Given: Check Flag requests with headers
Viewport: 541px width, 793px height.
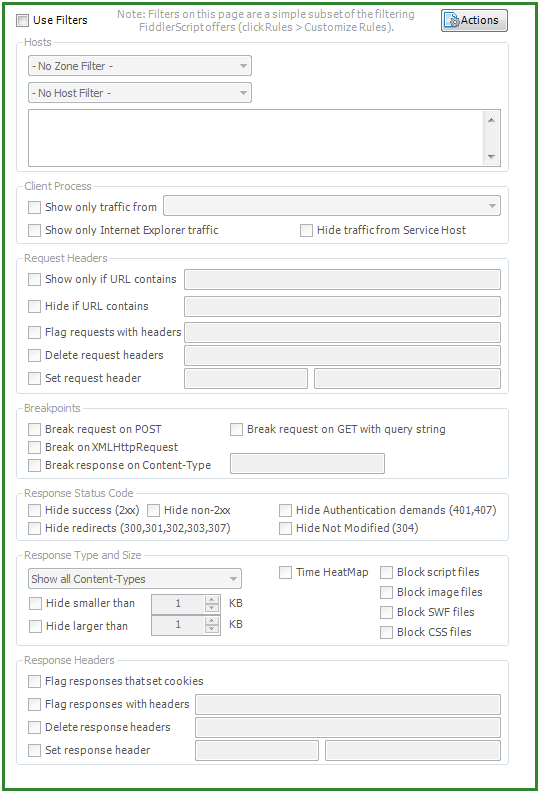Looking at the screenshot, I should (x=34, y=332).
